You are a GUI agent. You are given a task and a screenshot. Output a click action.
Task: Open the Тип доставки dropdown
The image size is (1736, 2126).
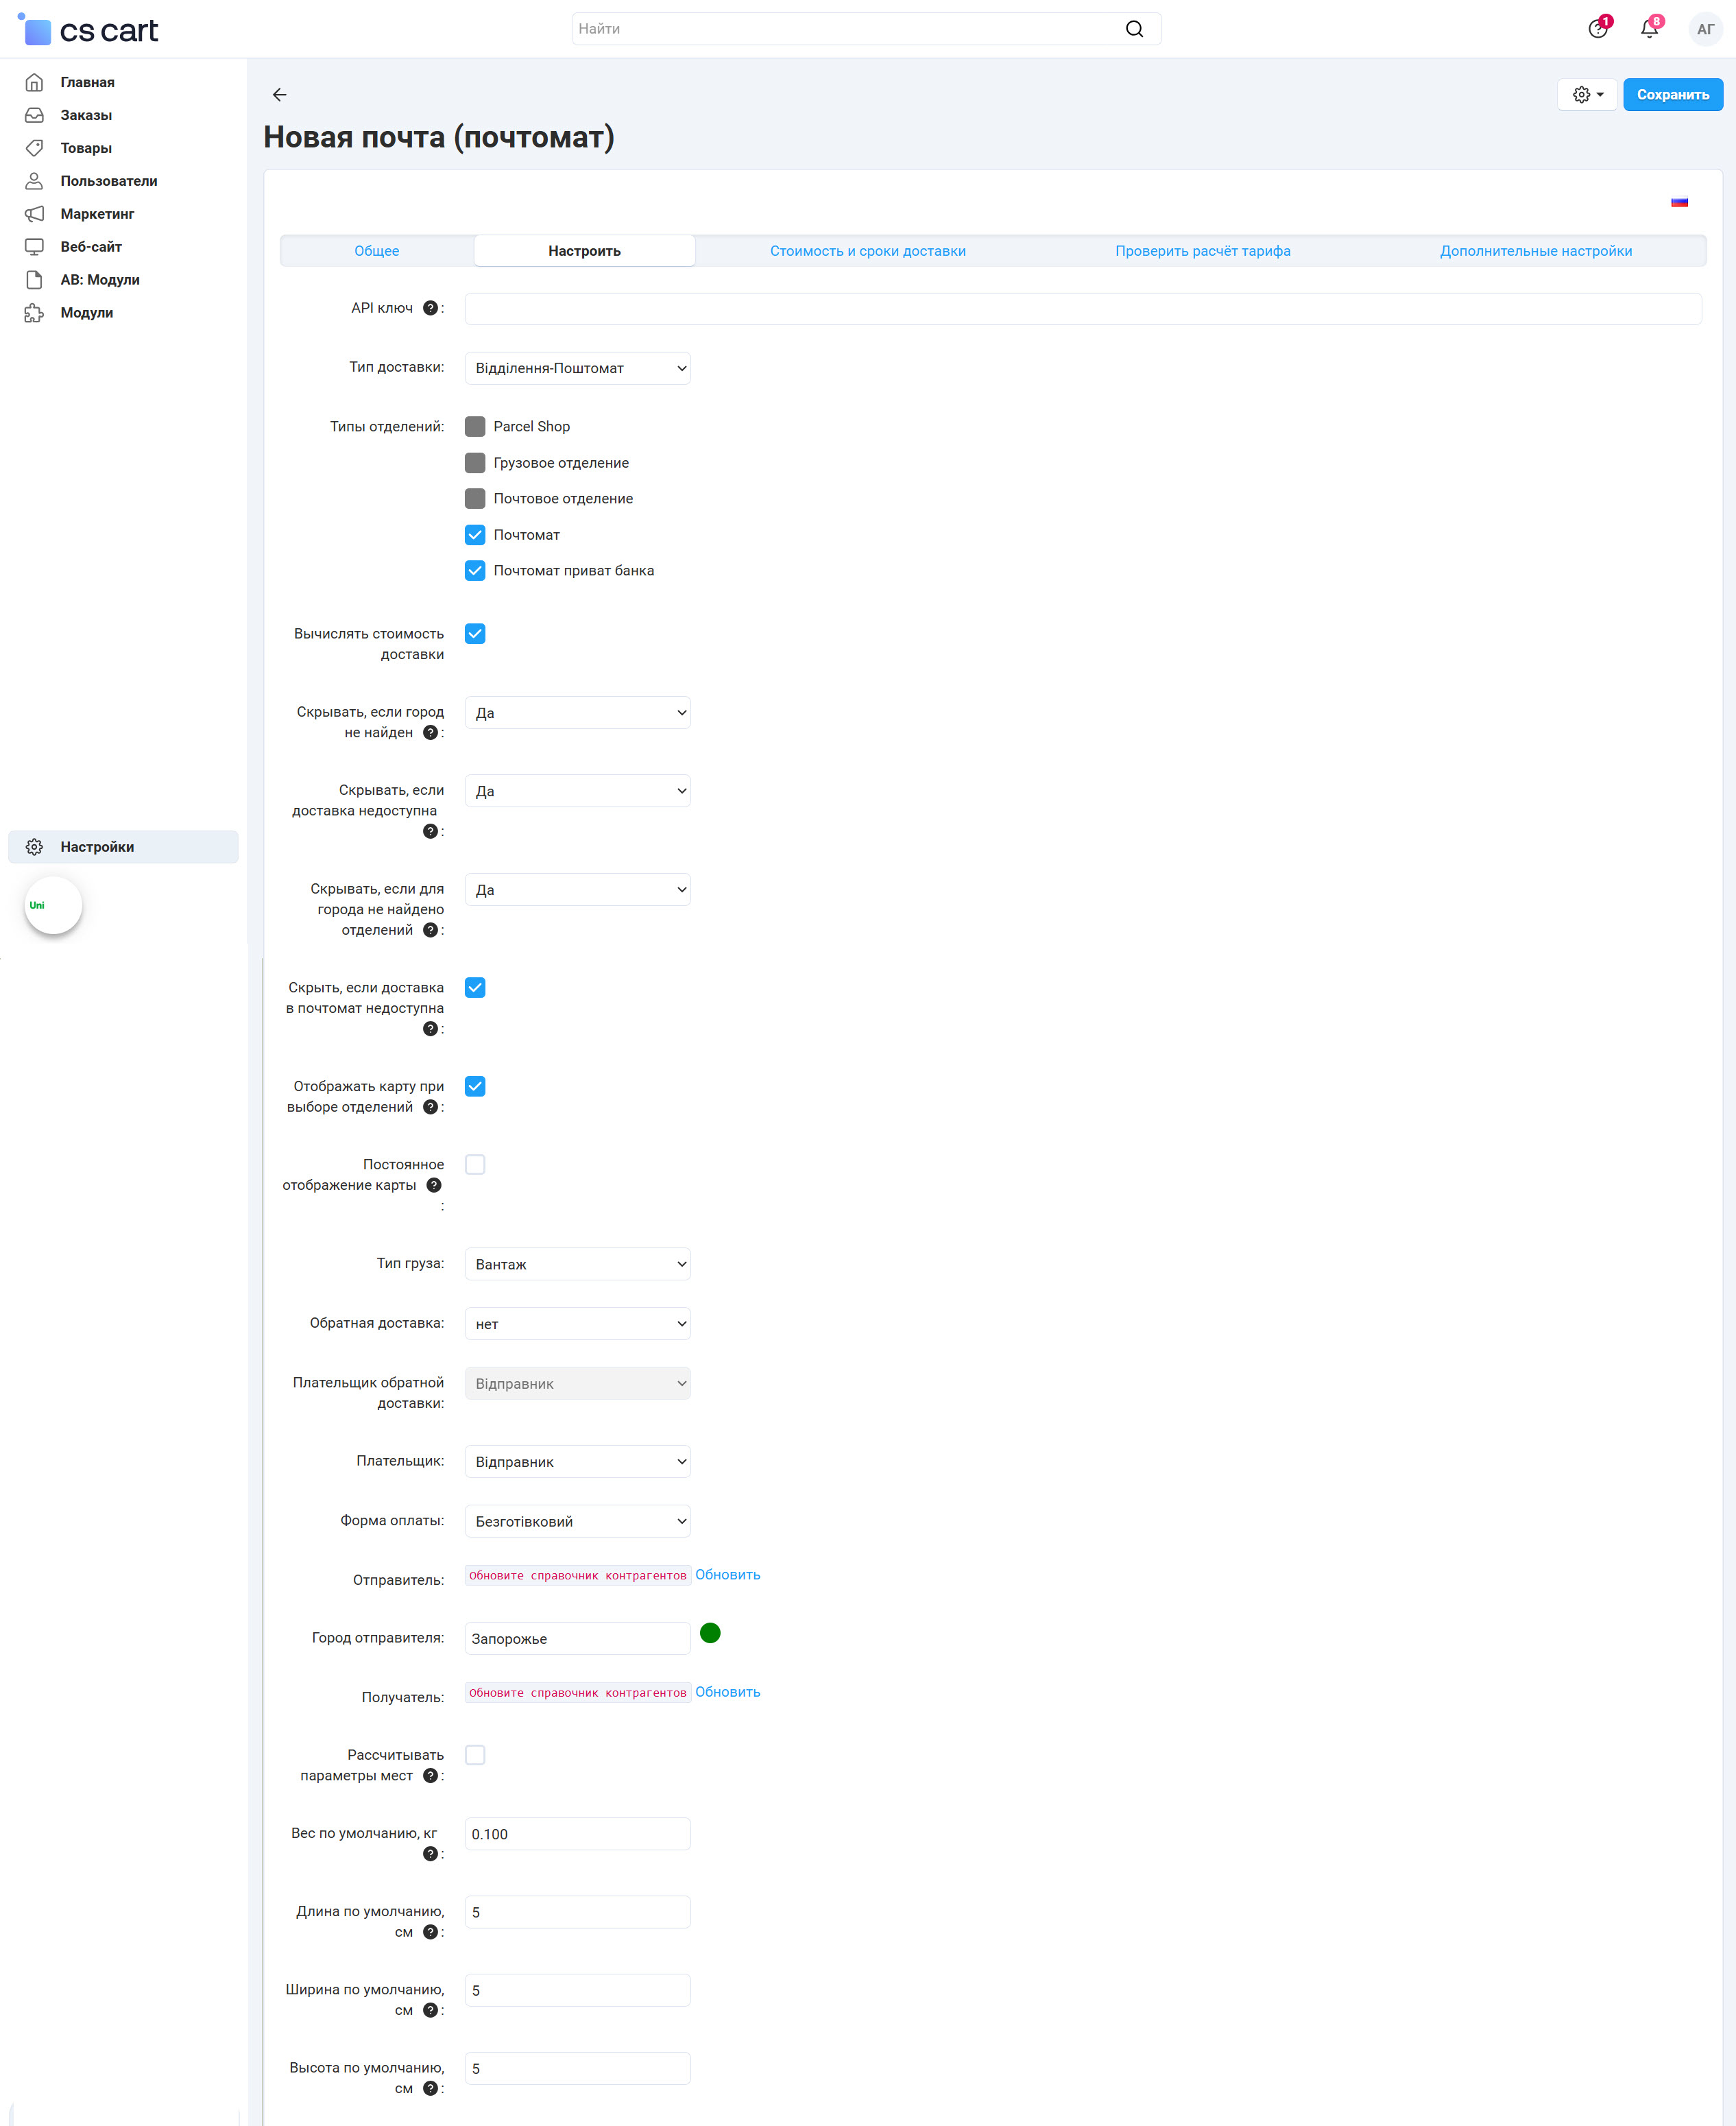pos(577,368)
